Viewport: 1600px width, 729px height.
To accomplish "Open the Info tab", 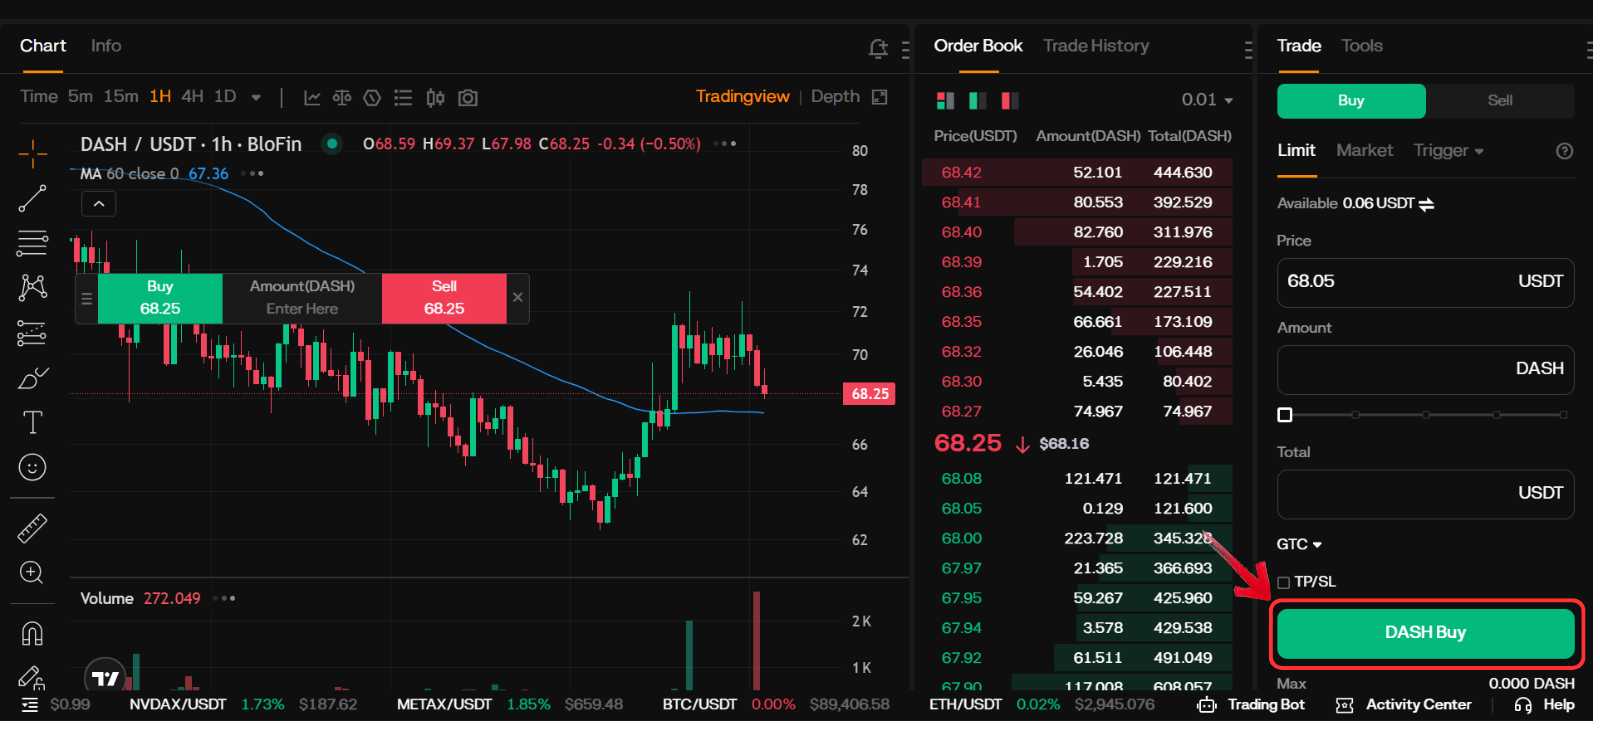I will click(106, 46).
